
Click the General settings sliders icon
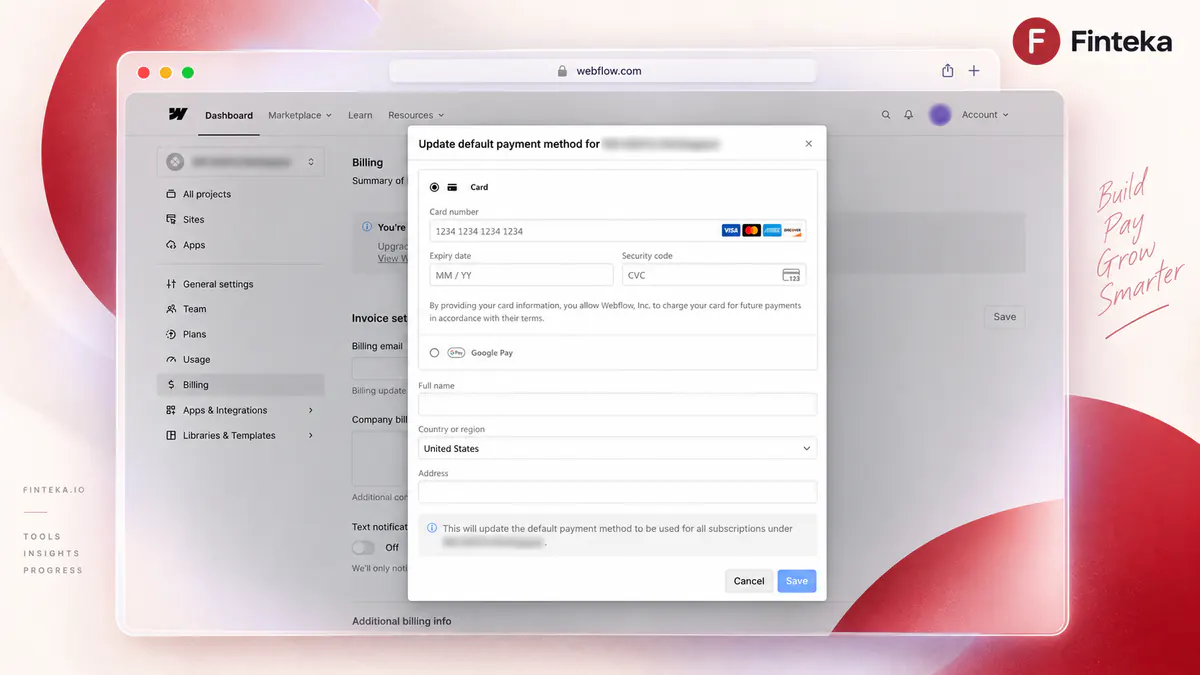[172, 284]
